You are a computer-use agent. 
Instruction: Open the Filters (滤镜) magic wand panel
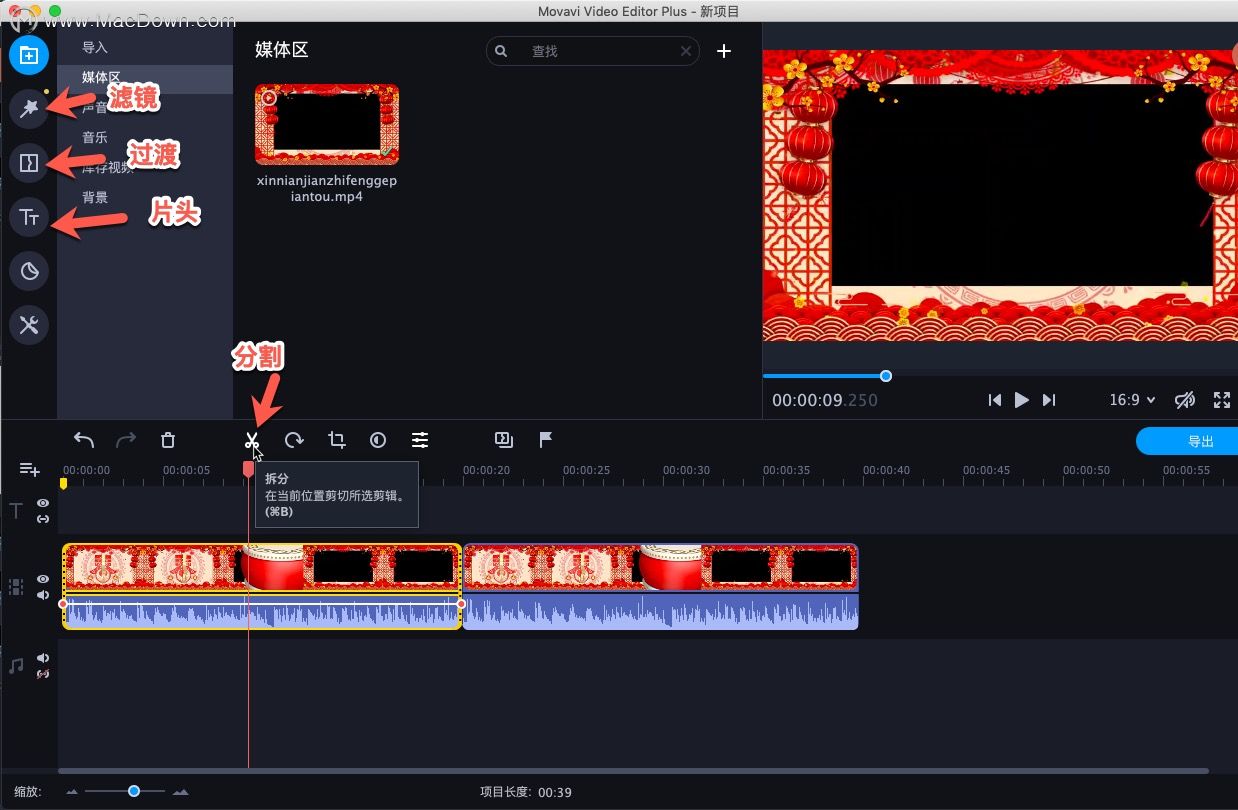[29, 108]
